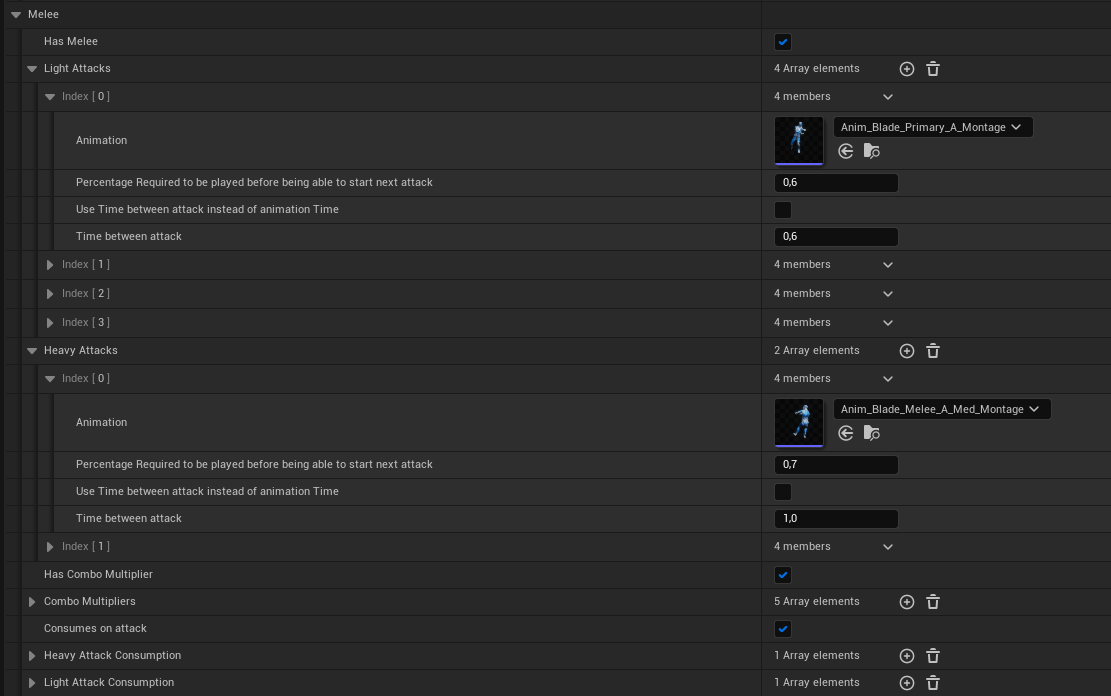Open Anim_Blade_Melee_A_Med_Montage asset dropdown
Screen dimensions: 1111x696
(941, 409)
